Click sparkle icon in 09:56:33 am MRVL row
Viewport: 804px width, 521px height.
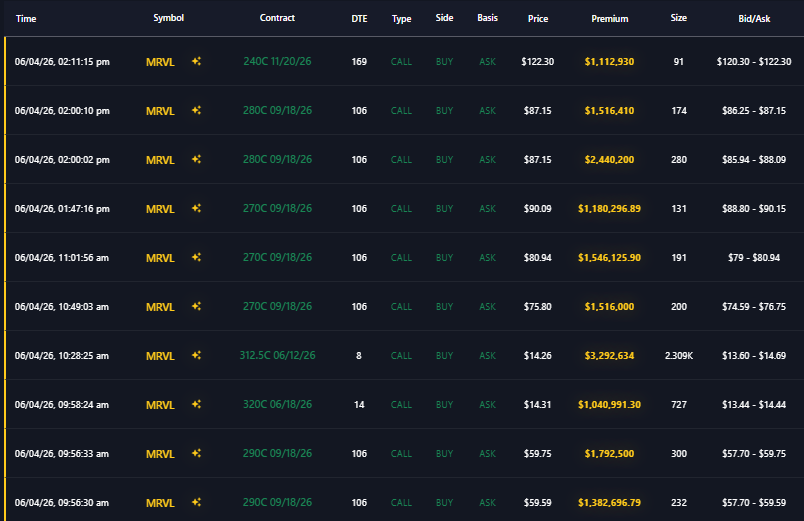(x=196, y=453)
